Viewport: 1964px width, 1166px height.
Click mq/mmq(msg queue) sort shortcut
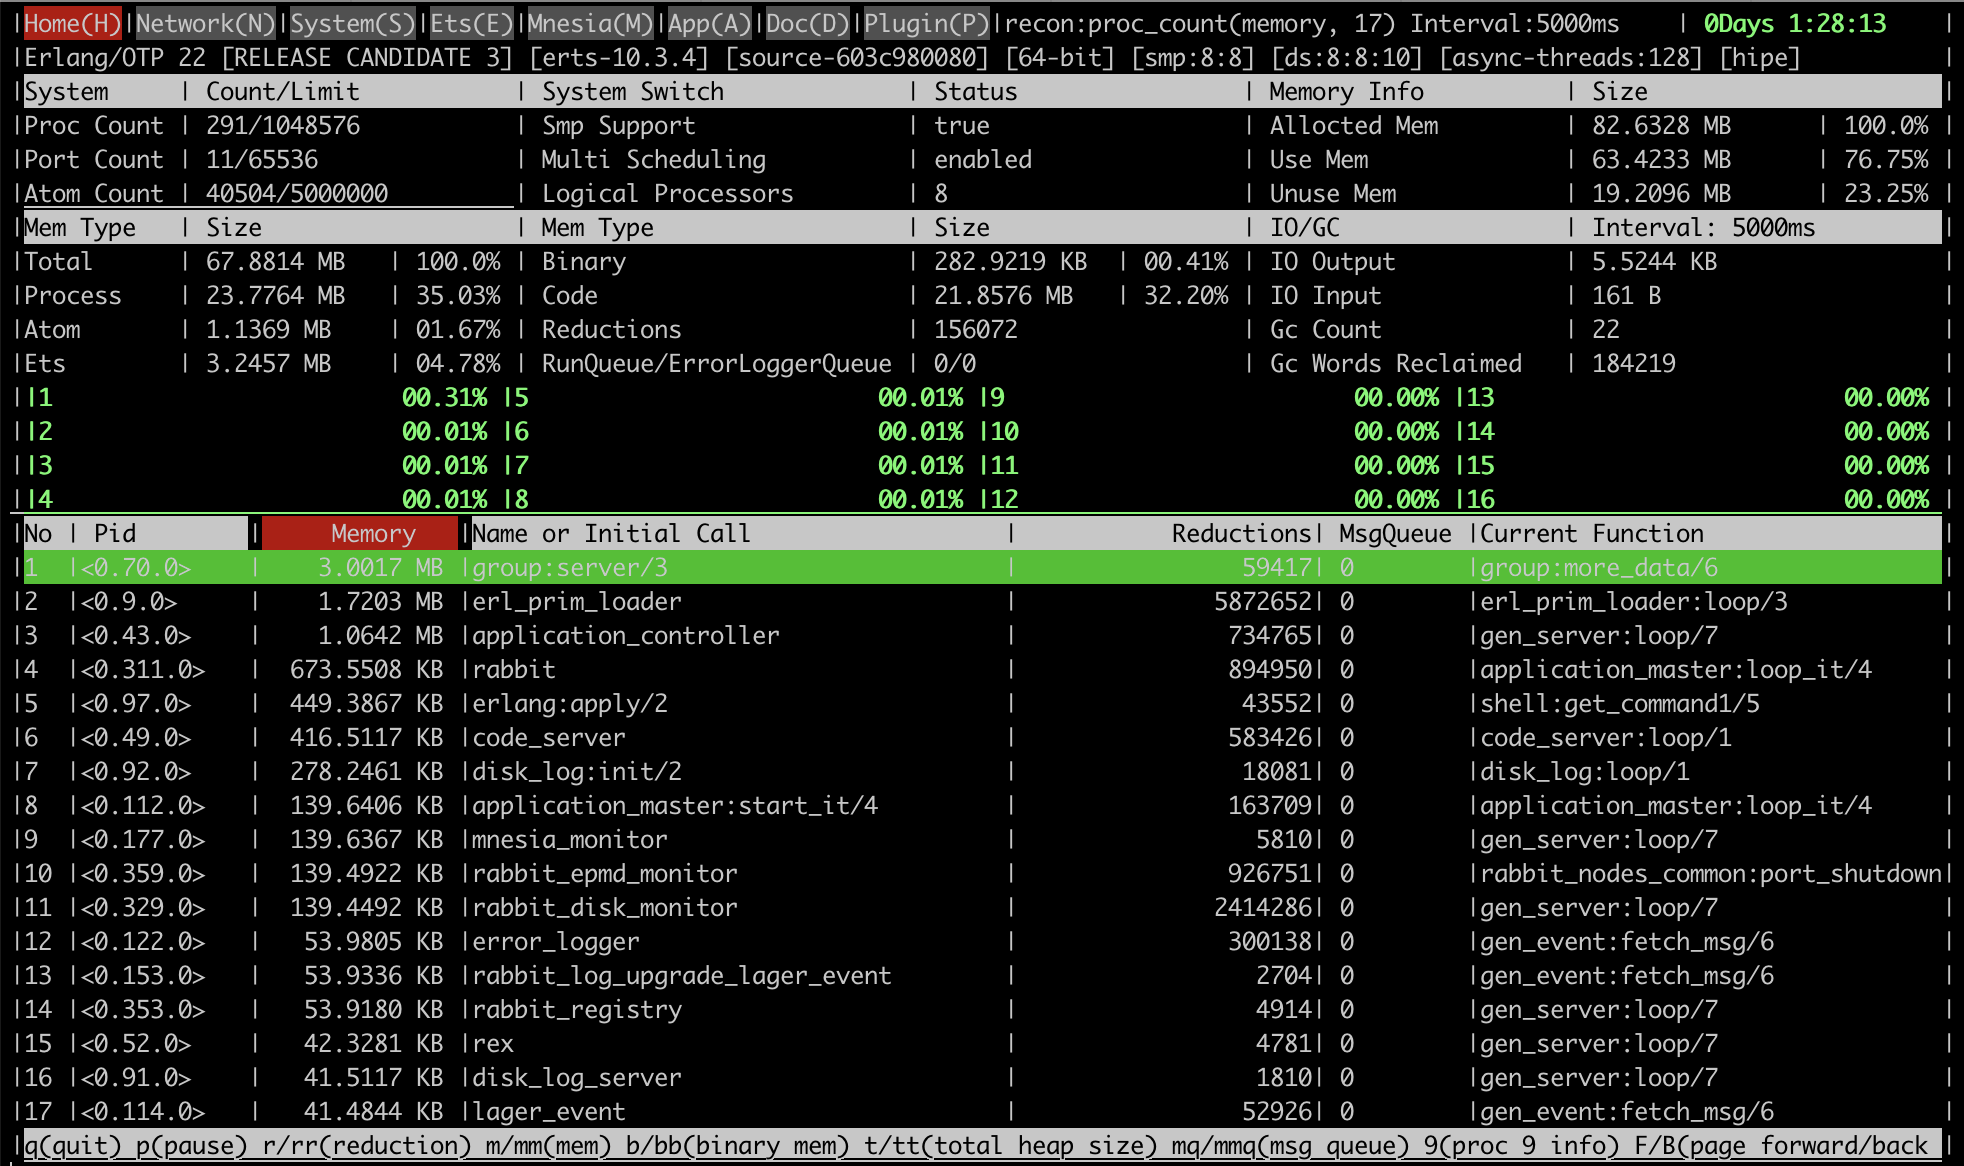[1290, 1146]
